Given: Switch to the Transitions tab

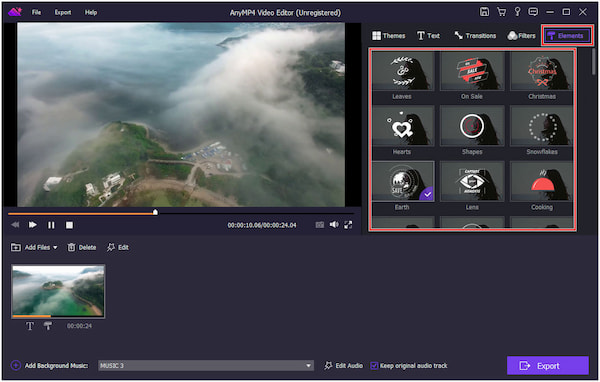Looking at the screenshot, I should (x=475, y=36).
